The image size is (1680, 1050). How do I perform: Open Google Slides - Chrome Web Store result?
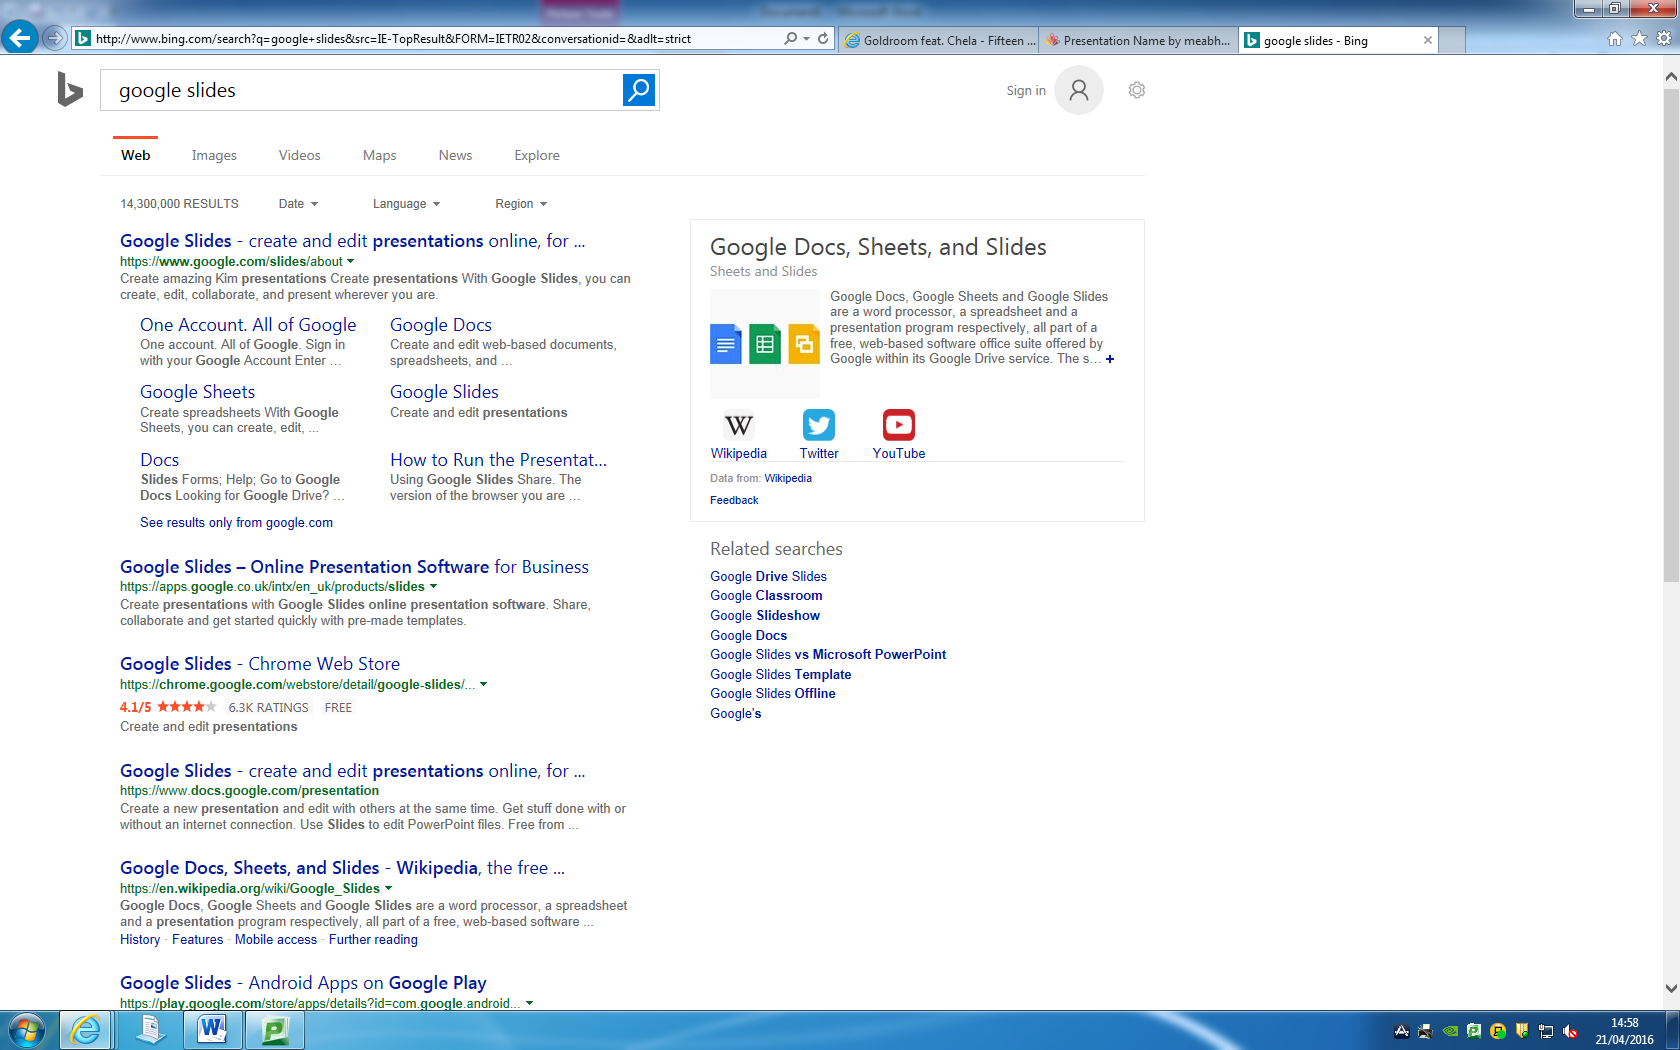click(x=260, y=664)
